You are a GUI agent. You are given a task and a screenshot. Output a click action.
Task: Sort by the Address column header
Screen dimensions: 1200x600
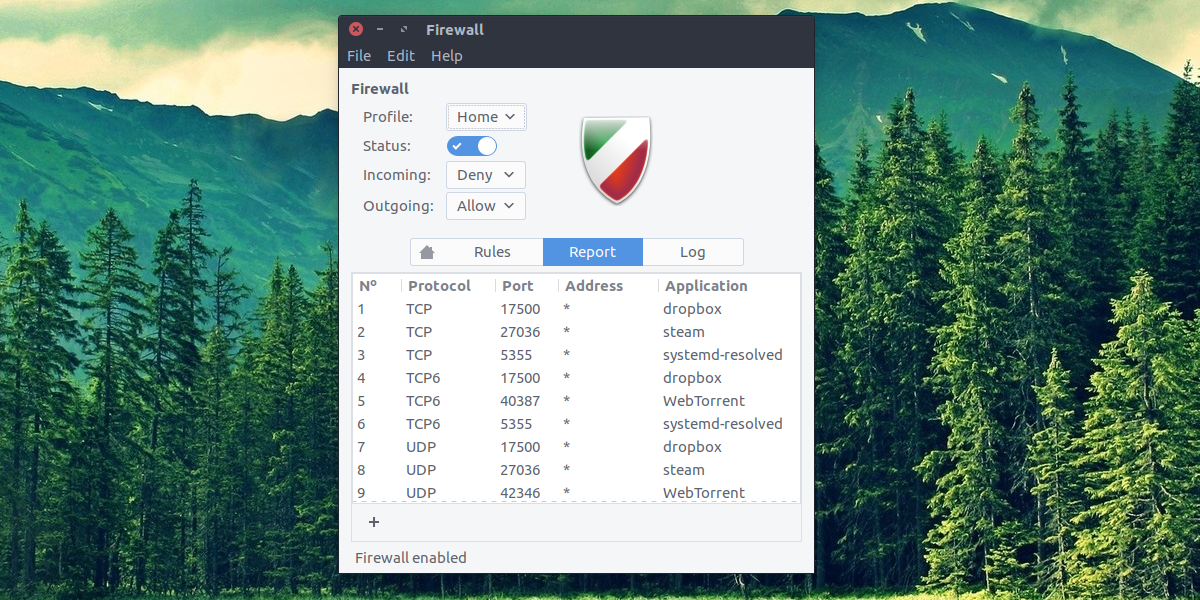point(608,286)
